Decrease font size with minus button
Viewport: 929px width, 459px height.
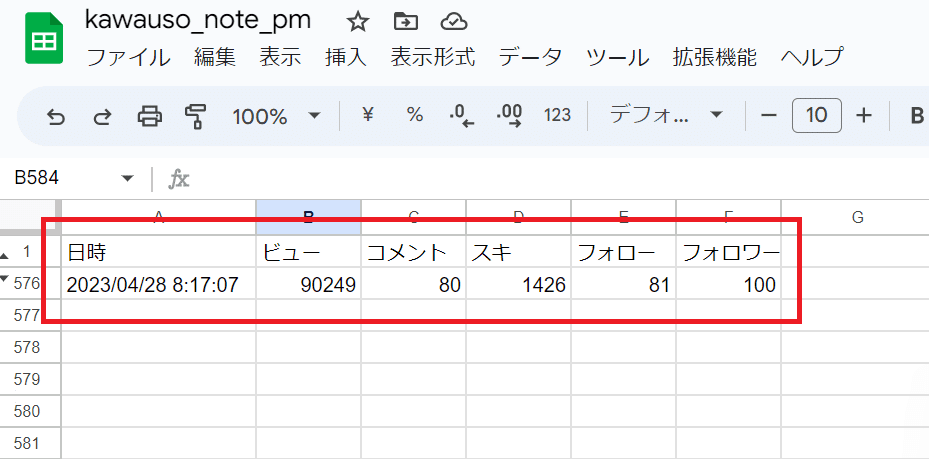[x=768, y=115]
